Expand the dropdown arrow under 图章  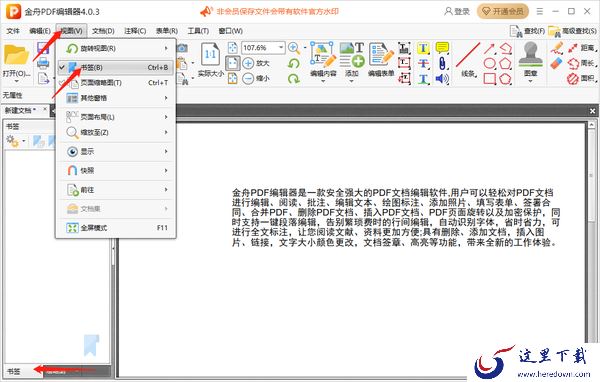click(530, 81)
